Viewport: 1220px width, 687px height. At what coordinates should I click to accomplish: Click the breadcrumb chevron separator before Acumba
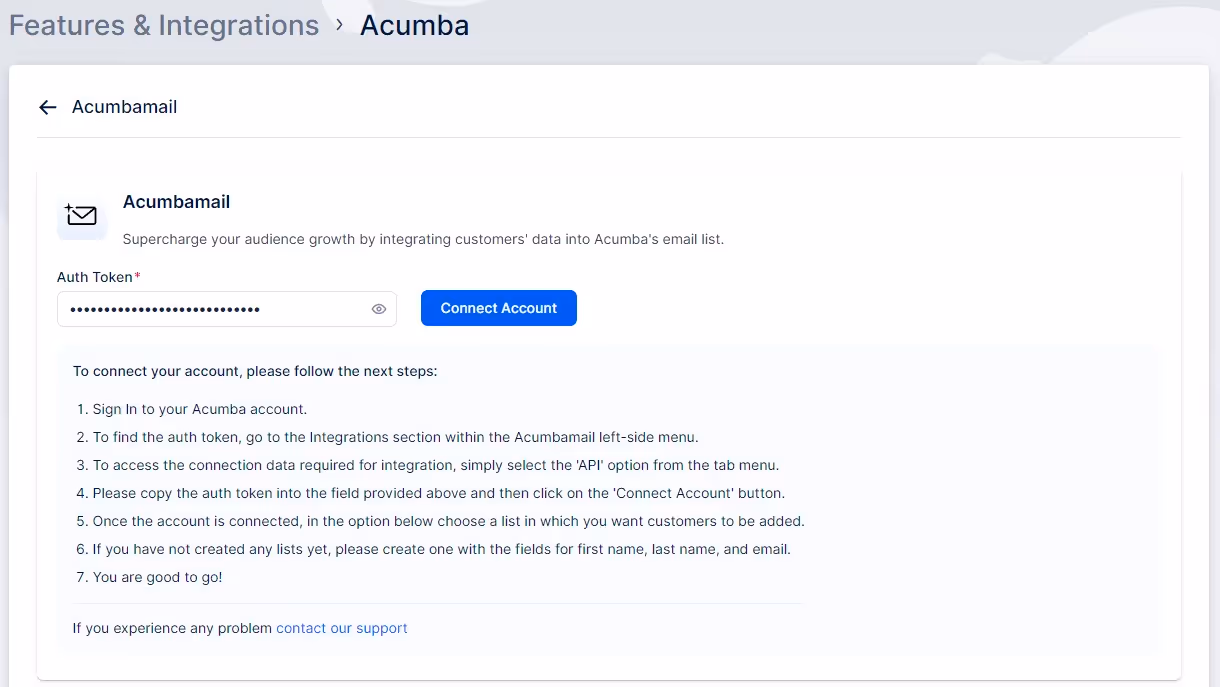coord(340,24)
